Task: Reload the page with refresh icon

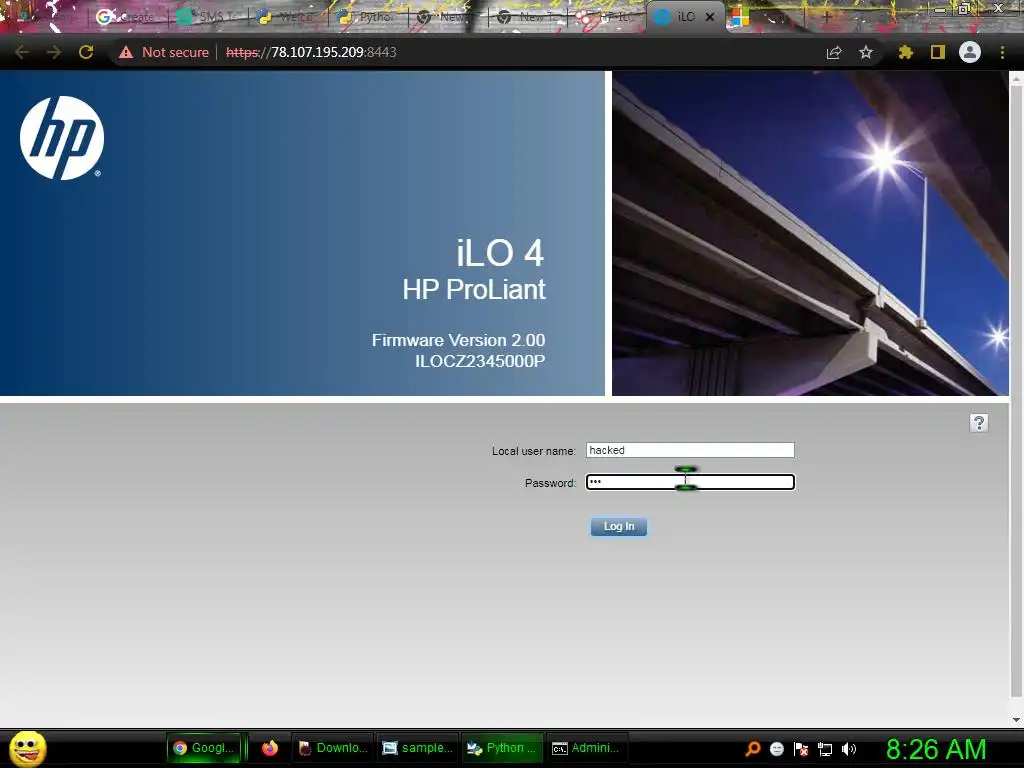Action: point(86,52)
